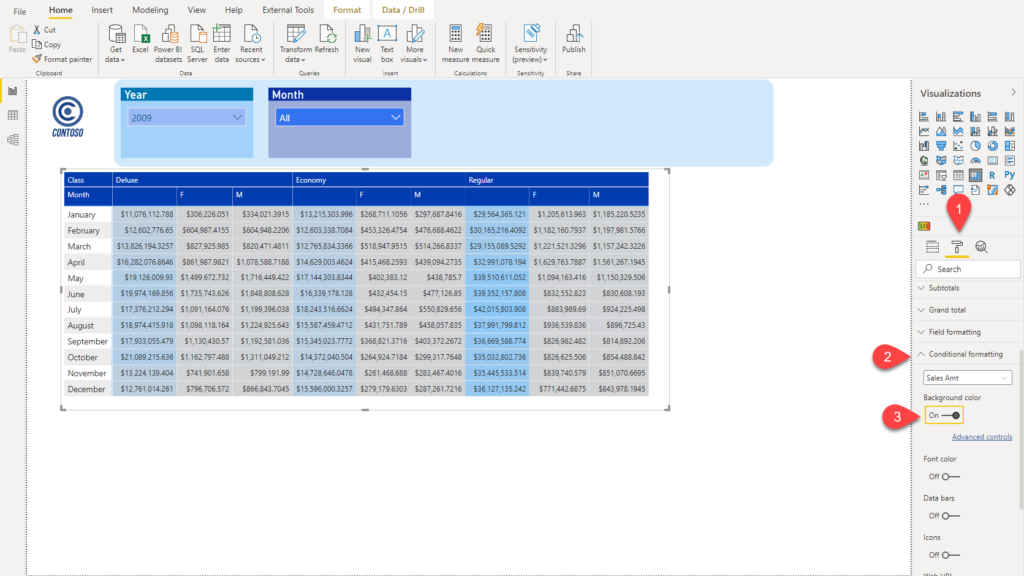Import data from Excel

[x=140, y=39]
